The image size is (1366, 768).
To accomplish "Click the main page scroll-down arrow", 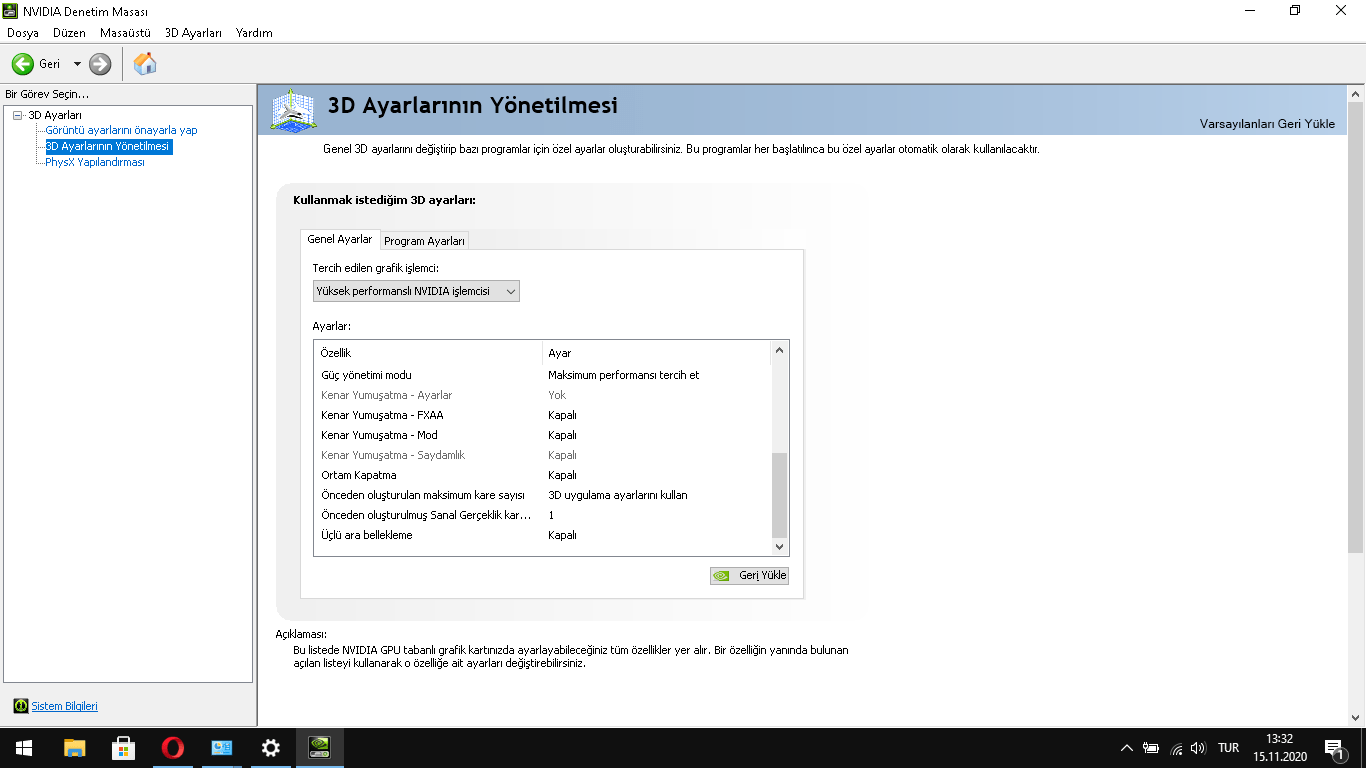I will coord(1356,717).
